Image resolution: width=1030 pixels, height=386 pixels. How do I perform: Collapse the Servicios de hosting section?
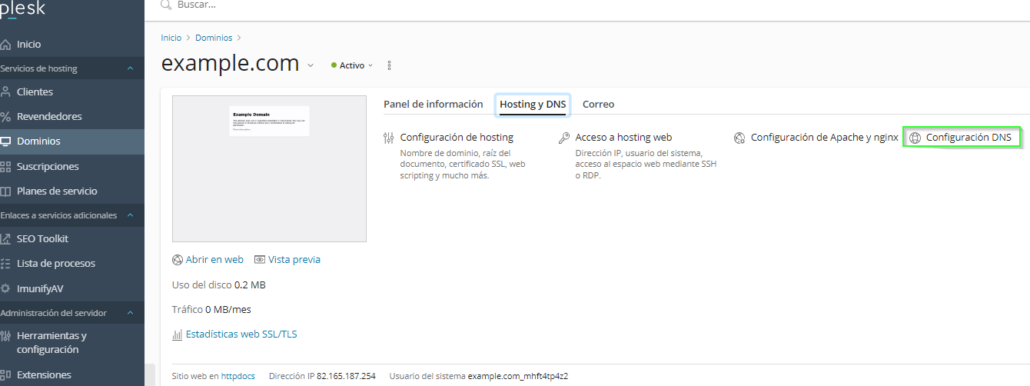pos(130,68)
